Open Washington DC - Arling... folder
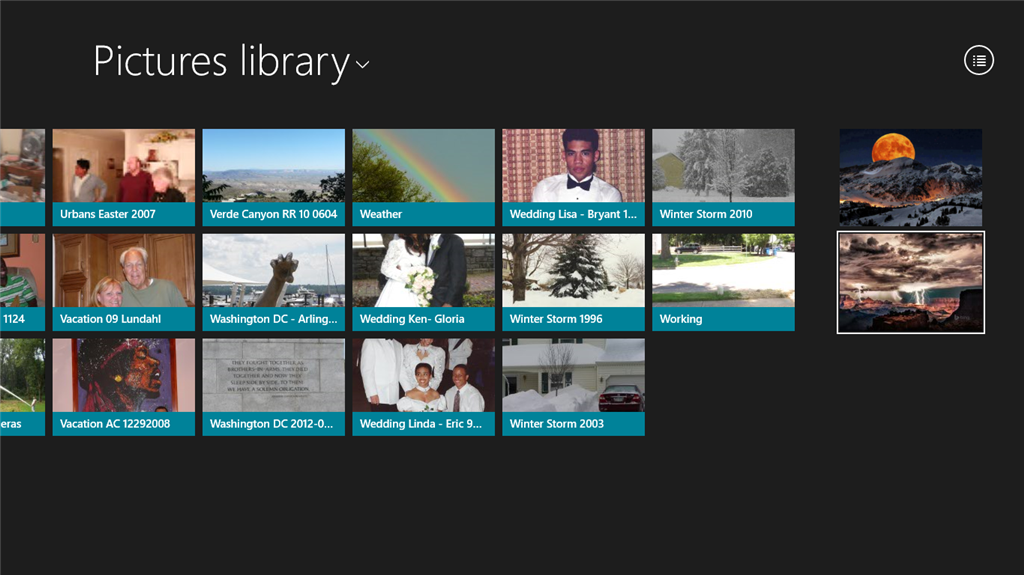The height and width of the screenshot is (575, 1024). coord(274,282)
